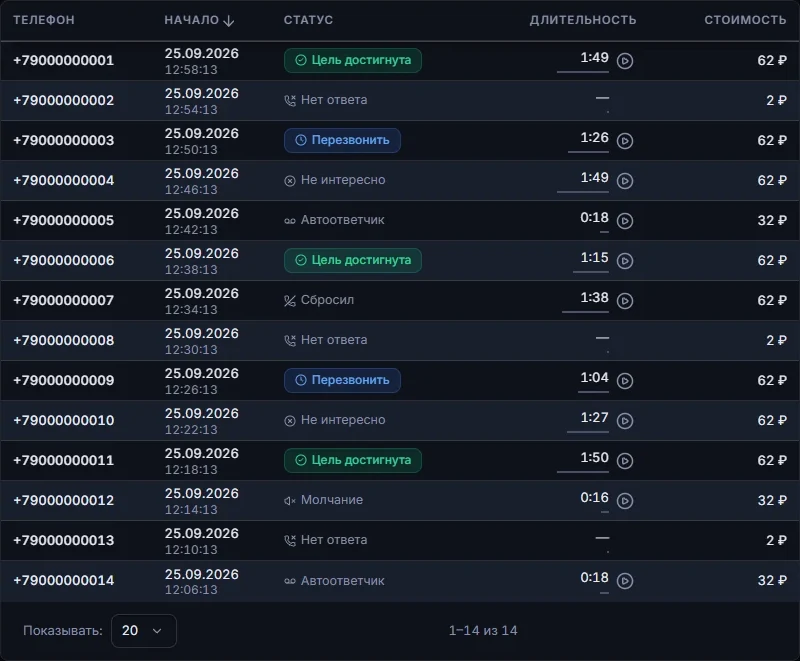Click the Статус column header
Viewport: 800px width, 661px height.
click(308, 20)
